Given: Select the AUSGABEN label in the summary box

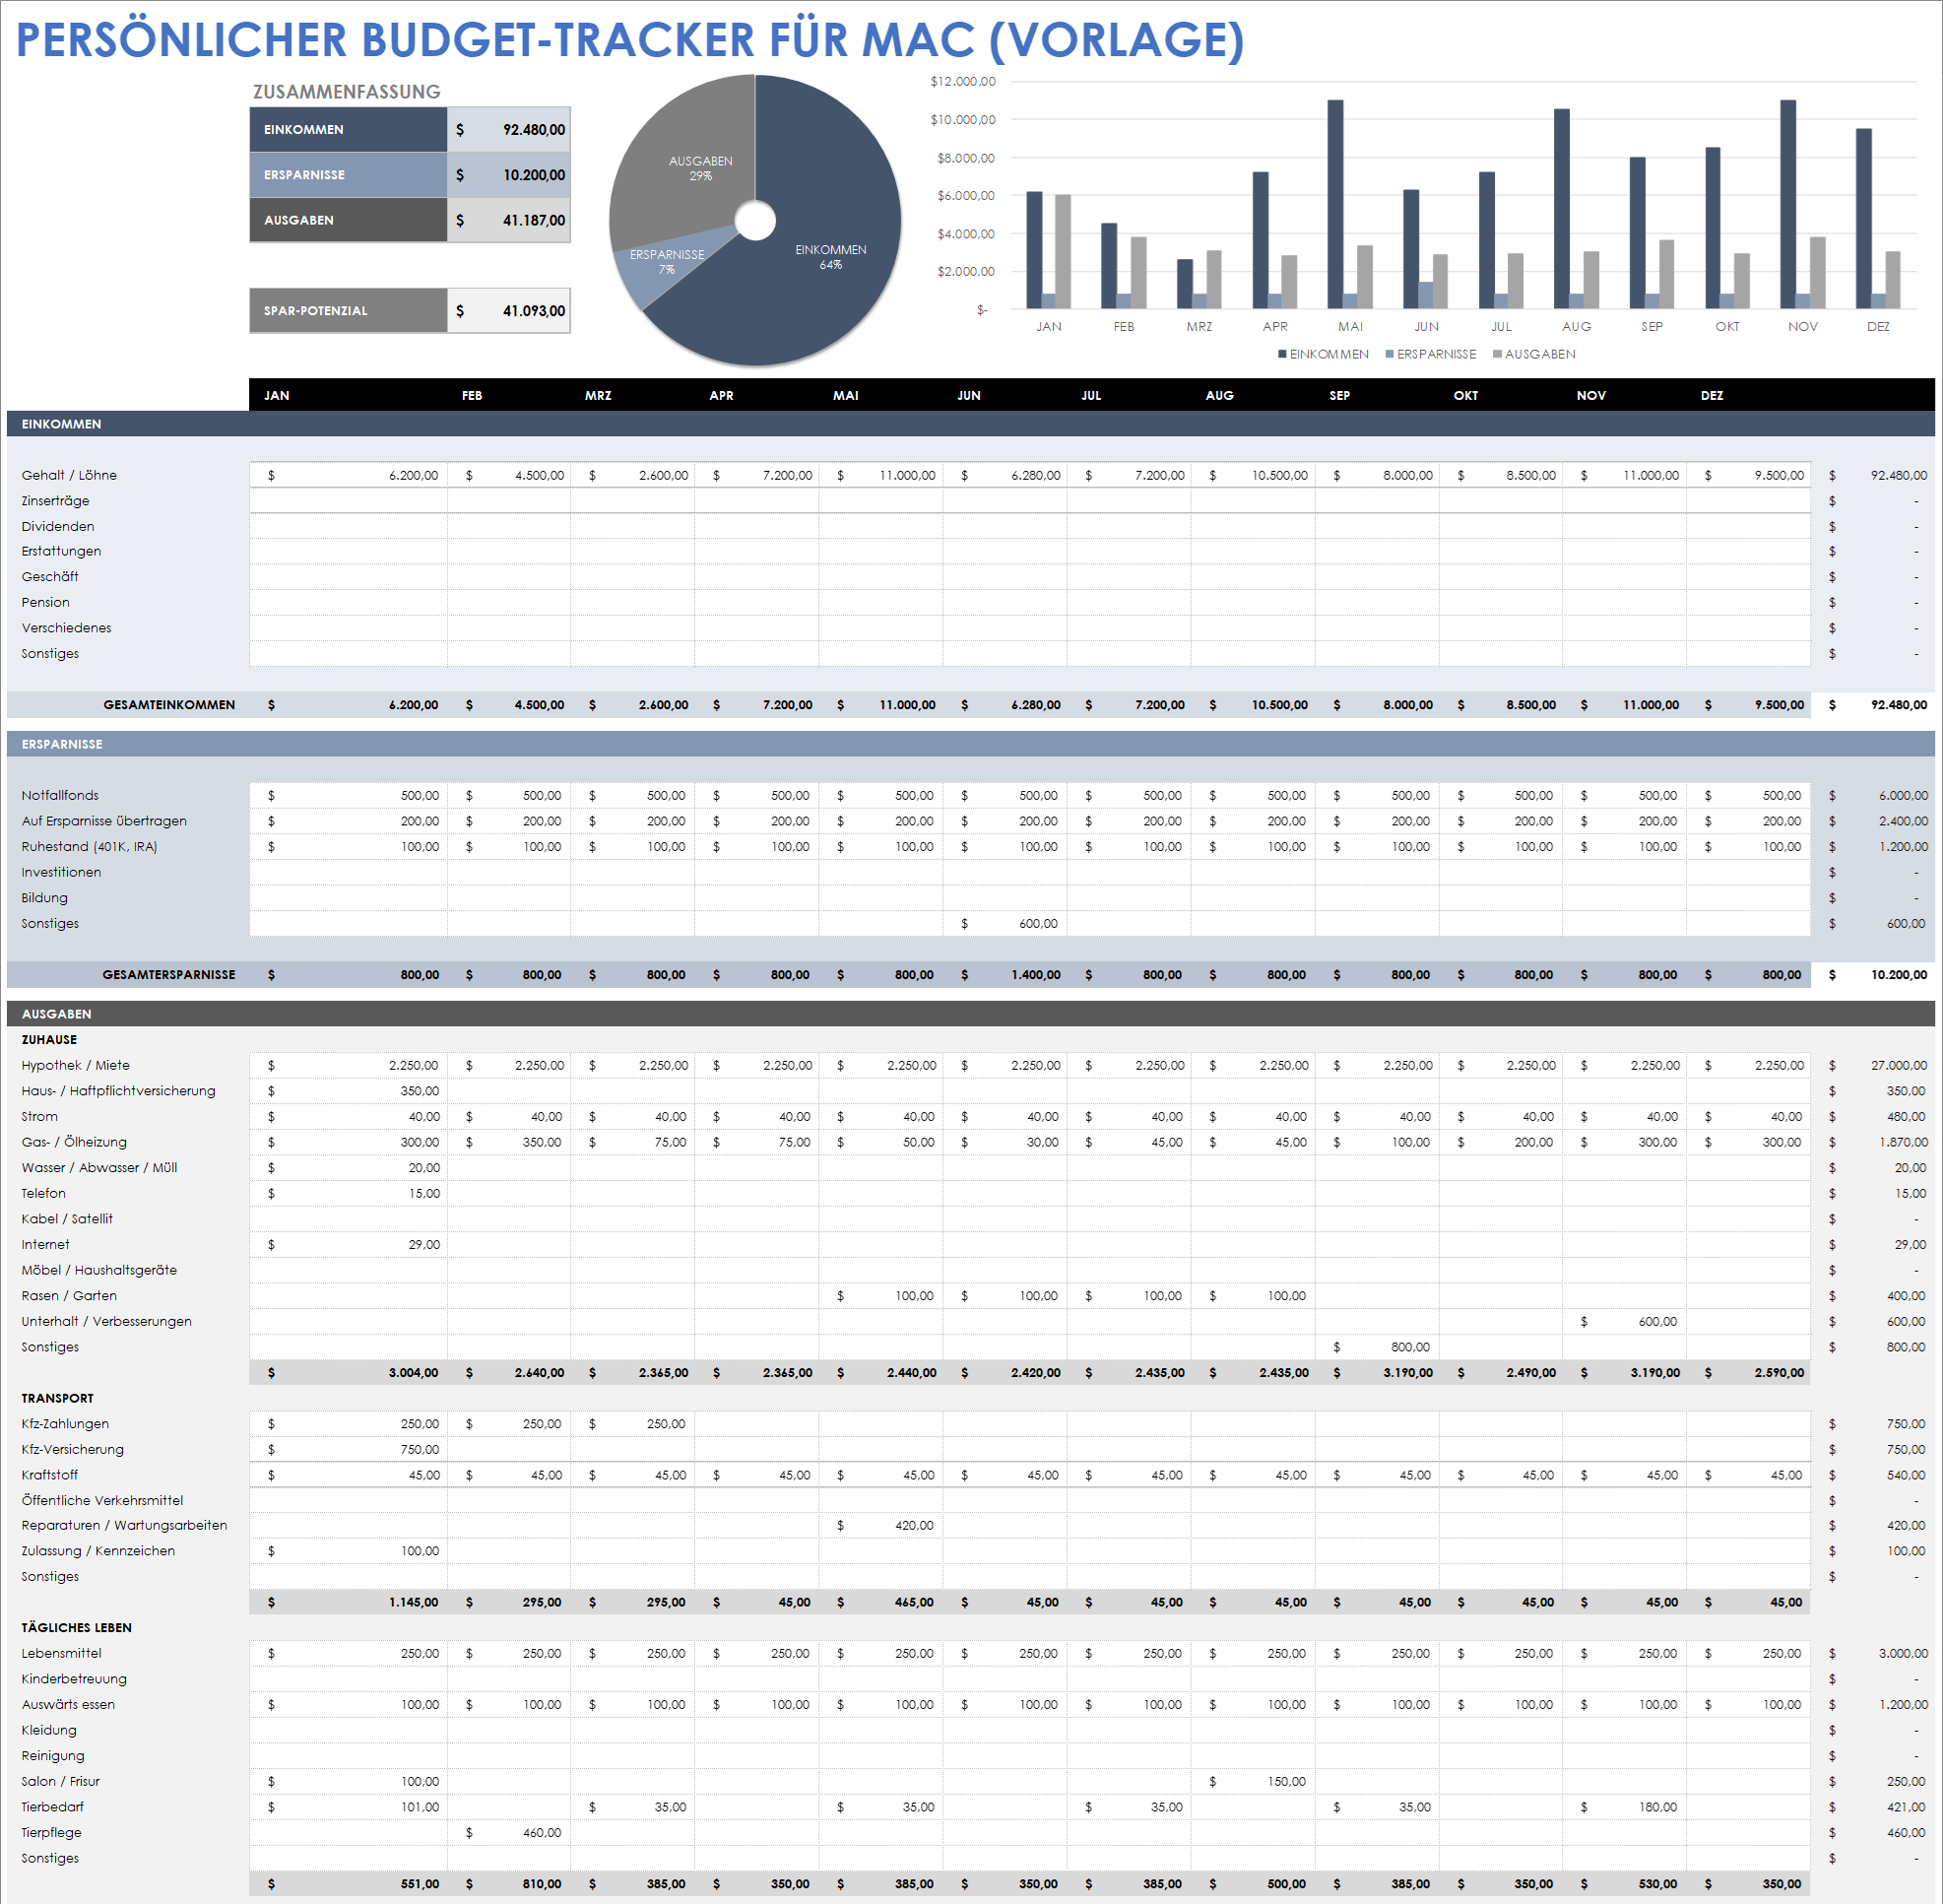Looking at the screenshot, I should click(347, 220).
